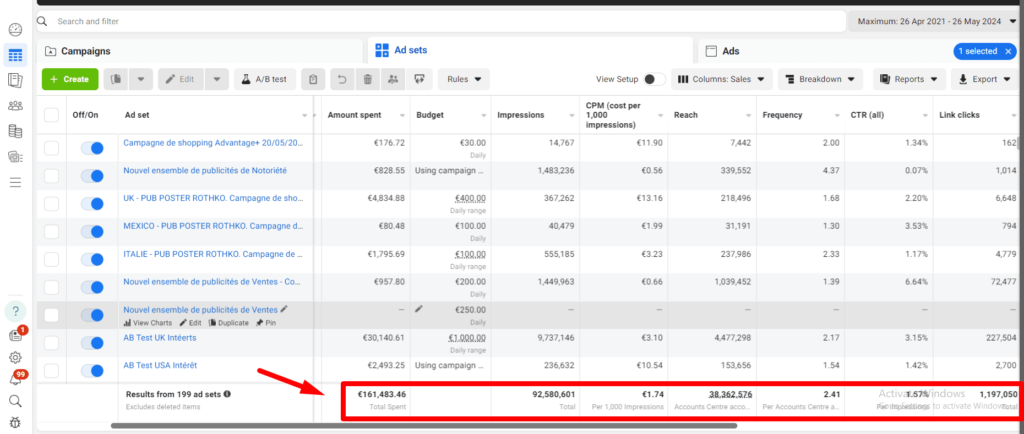Open the Reports dropdown
Viewport: 1024px width, 434px height.
click(x=910, y=79)
